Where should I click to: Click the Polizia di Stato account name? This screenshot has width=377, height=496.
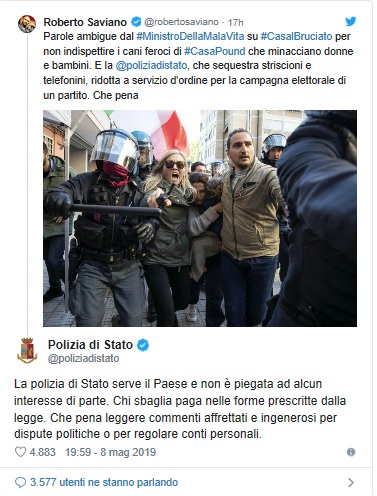[x=90, y=345]
